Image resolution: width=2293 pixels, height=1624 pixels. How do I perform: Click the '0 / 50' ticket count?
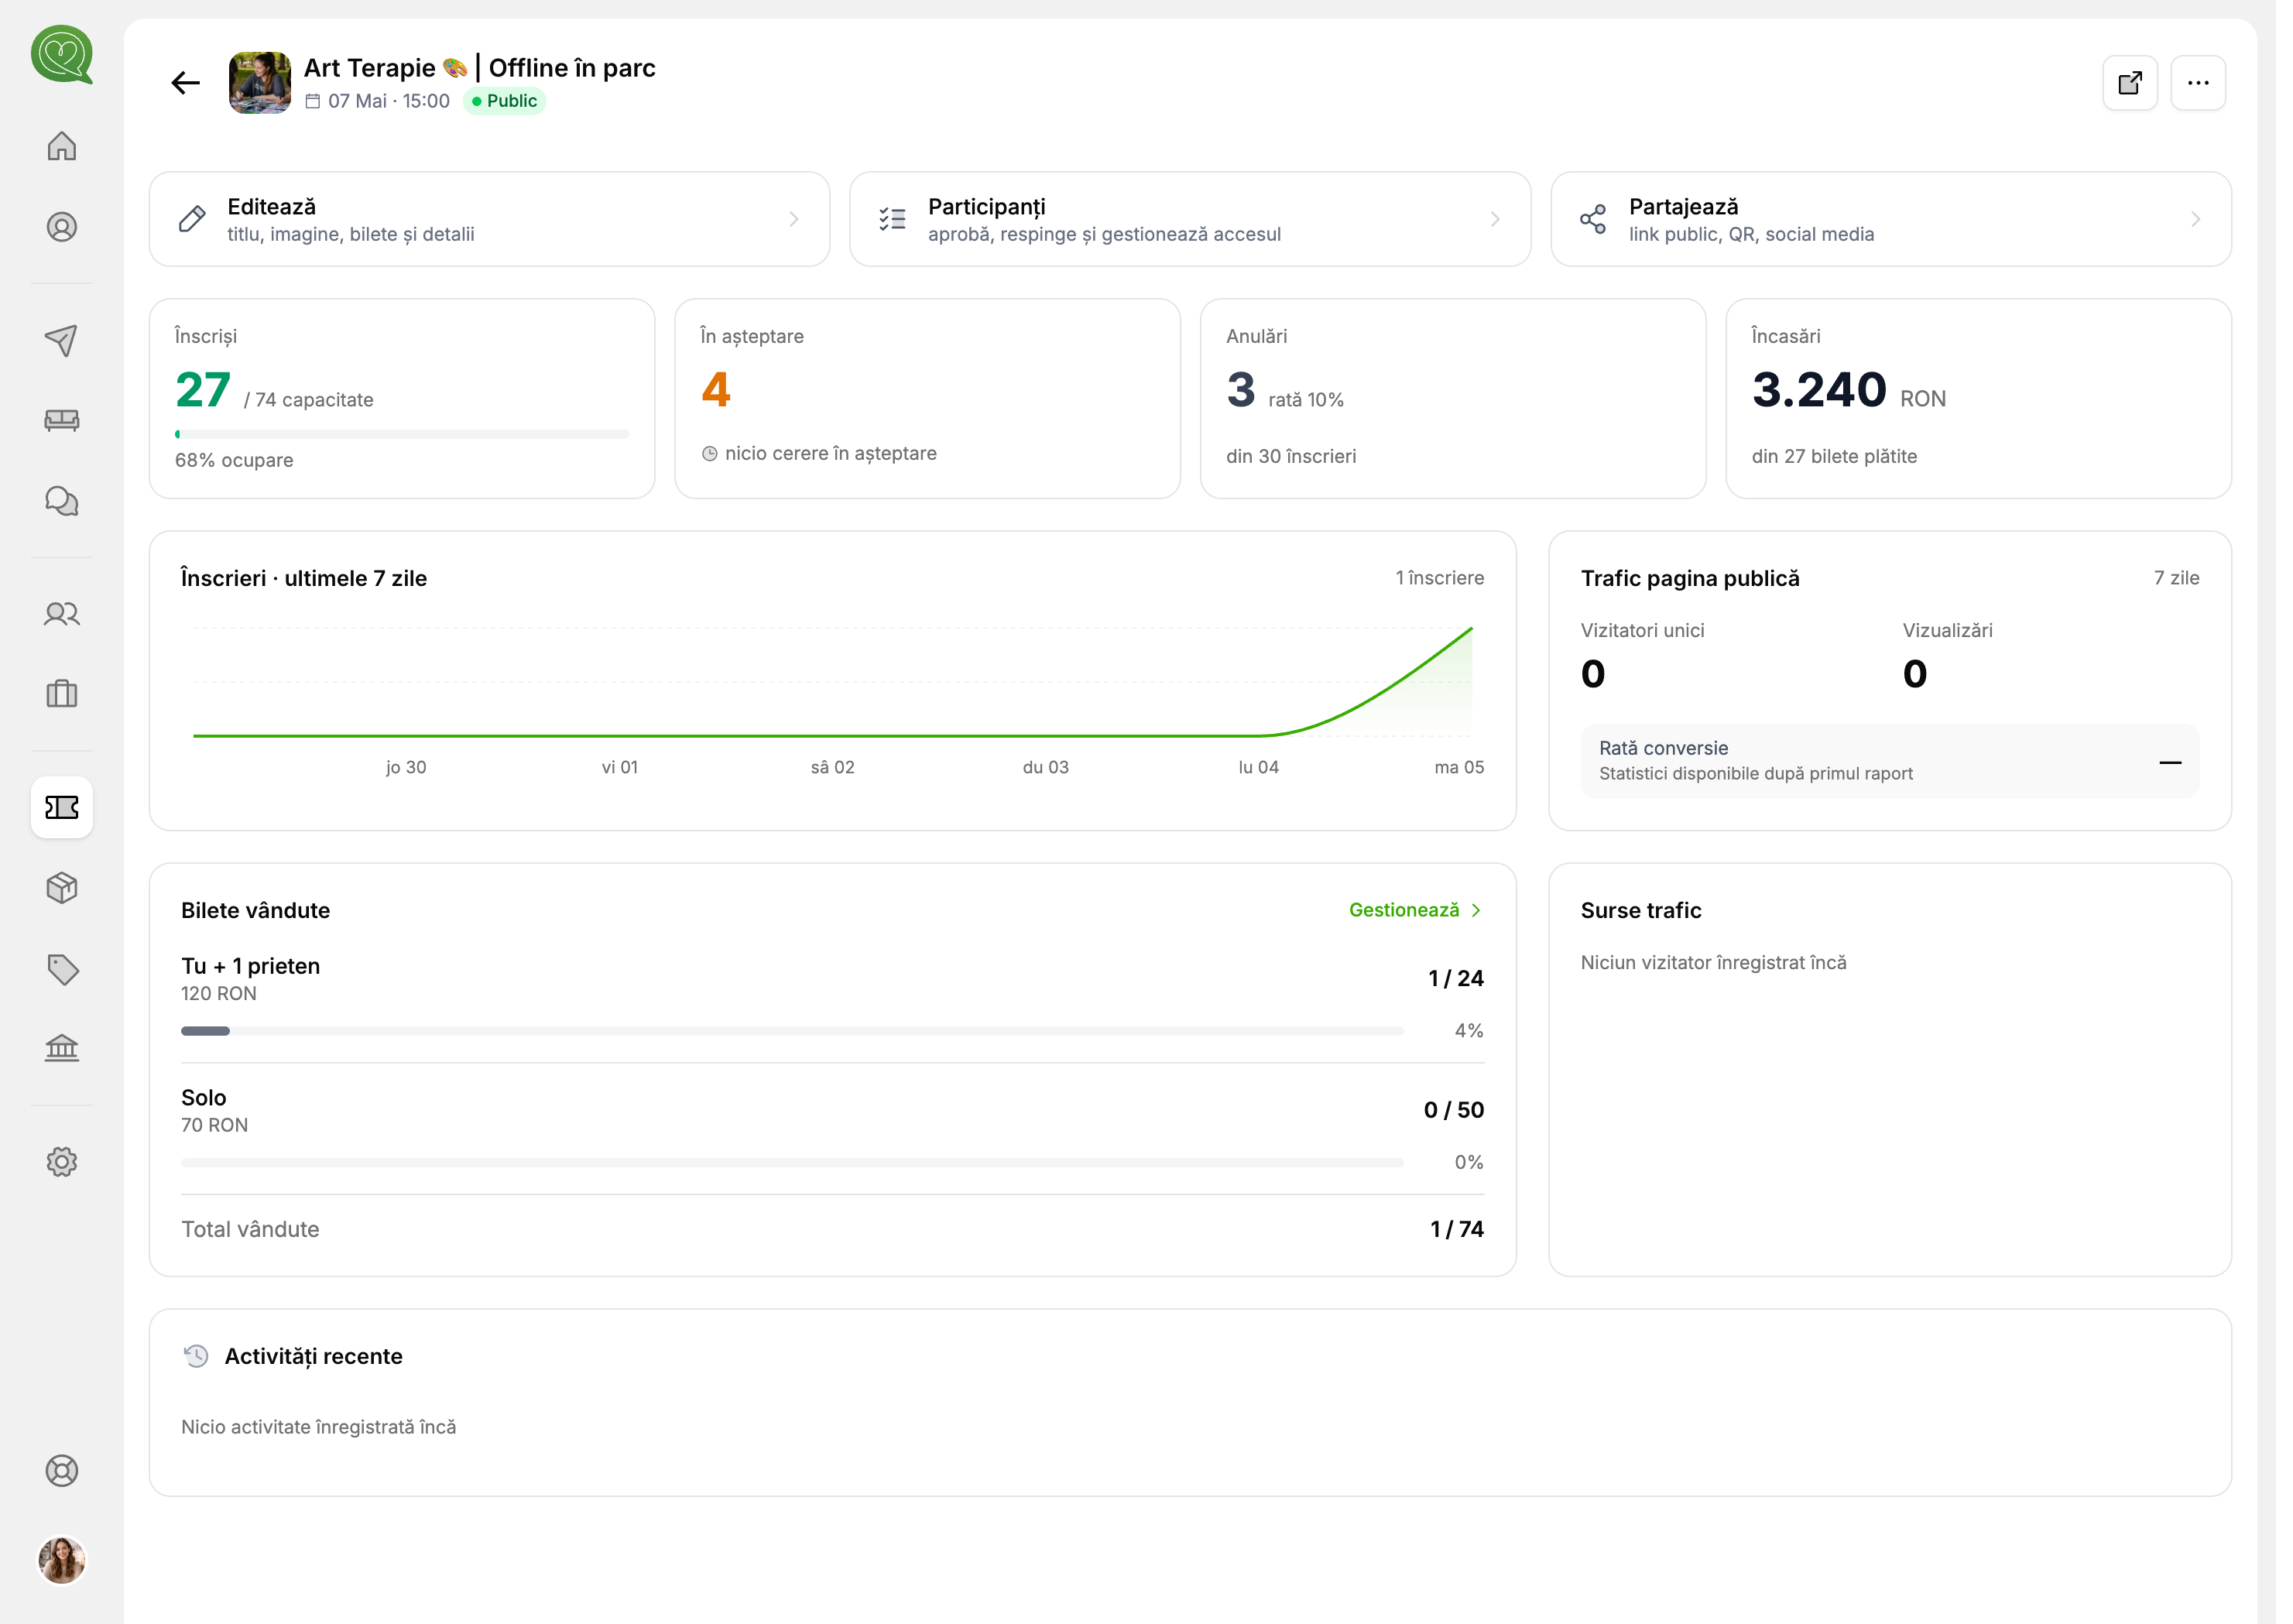tap(1454, 1110)
